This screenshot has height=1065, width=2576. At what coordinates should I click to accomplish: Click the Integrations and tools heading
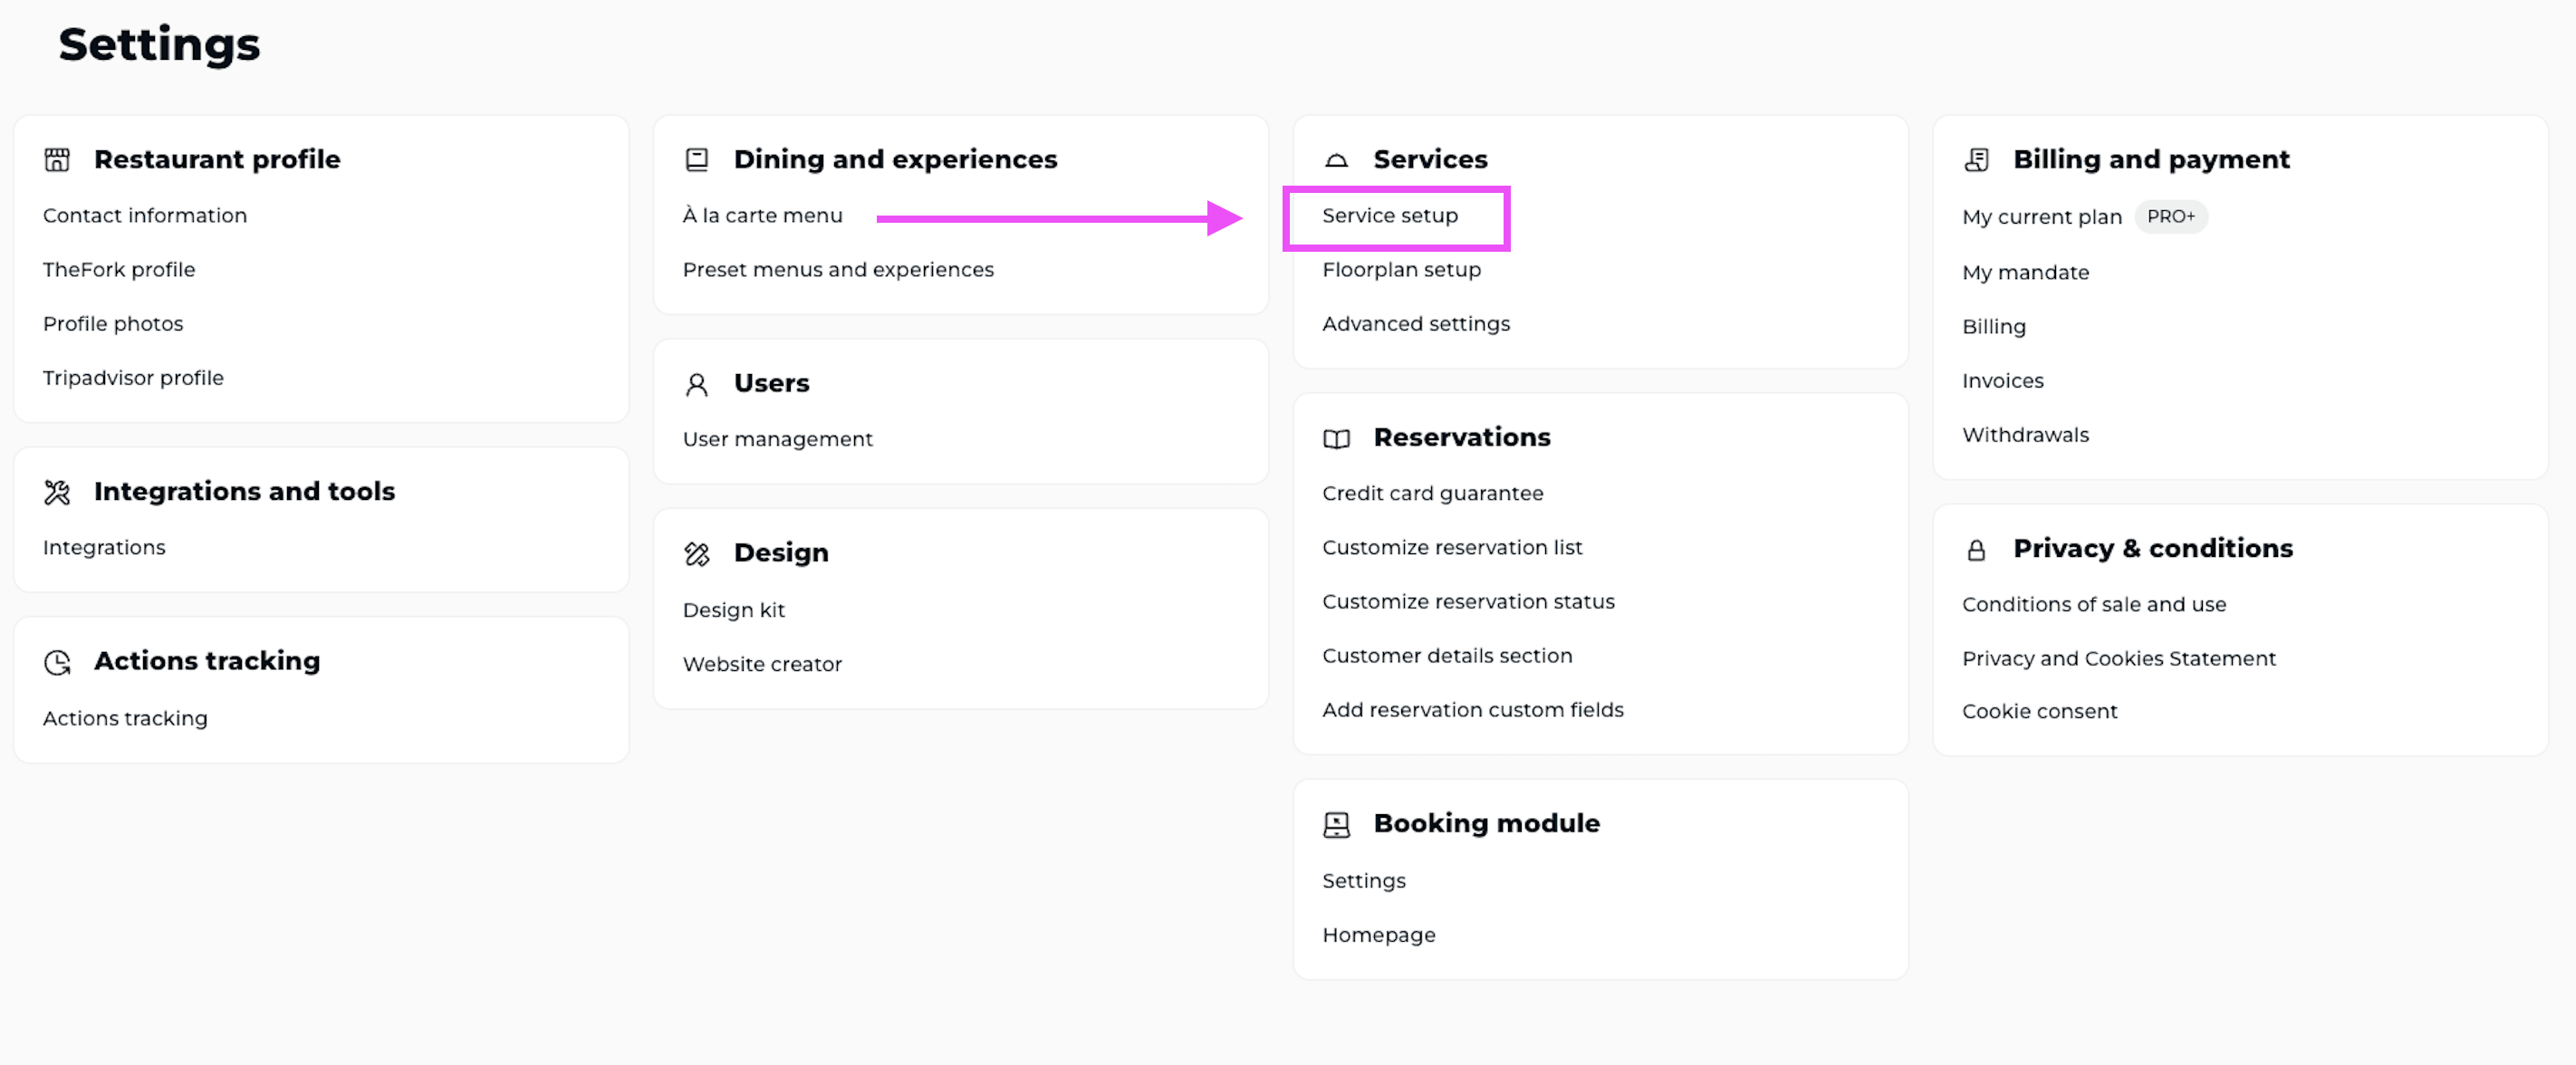coord(244,491)
